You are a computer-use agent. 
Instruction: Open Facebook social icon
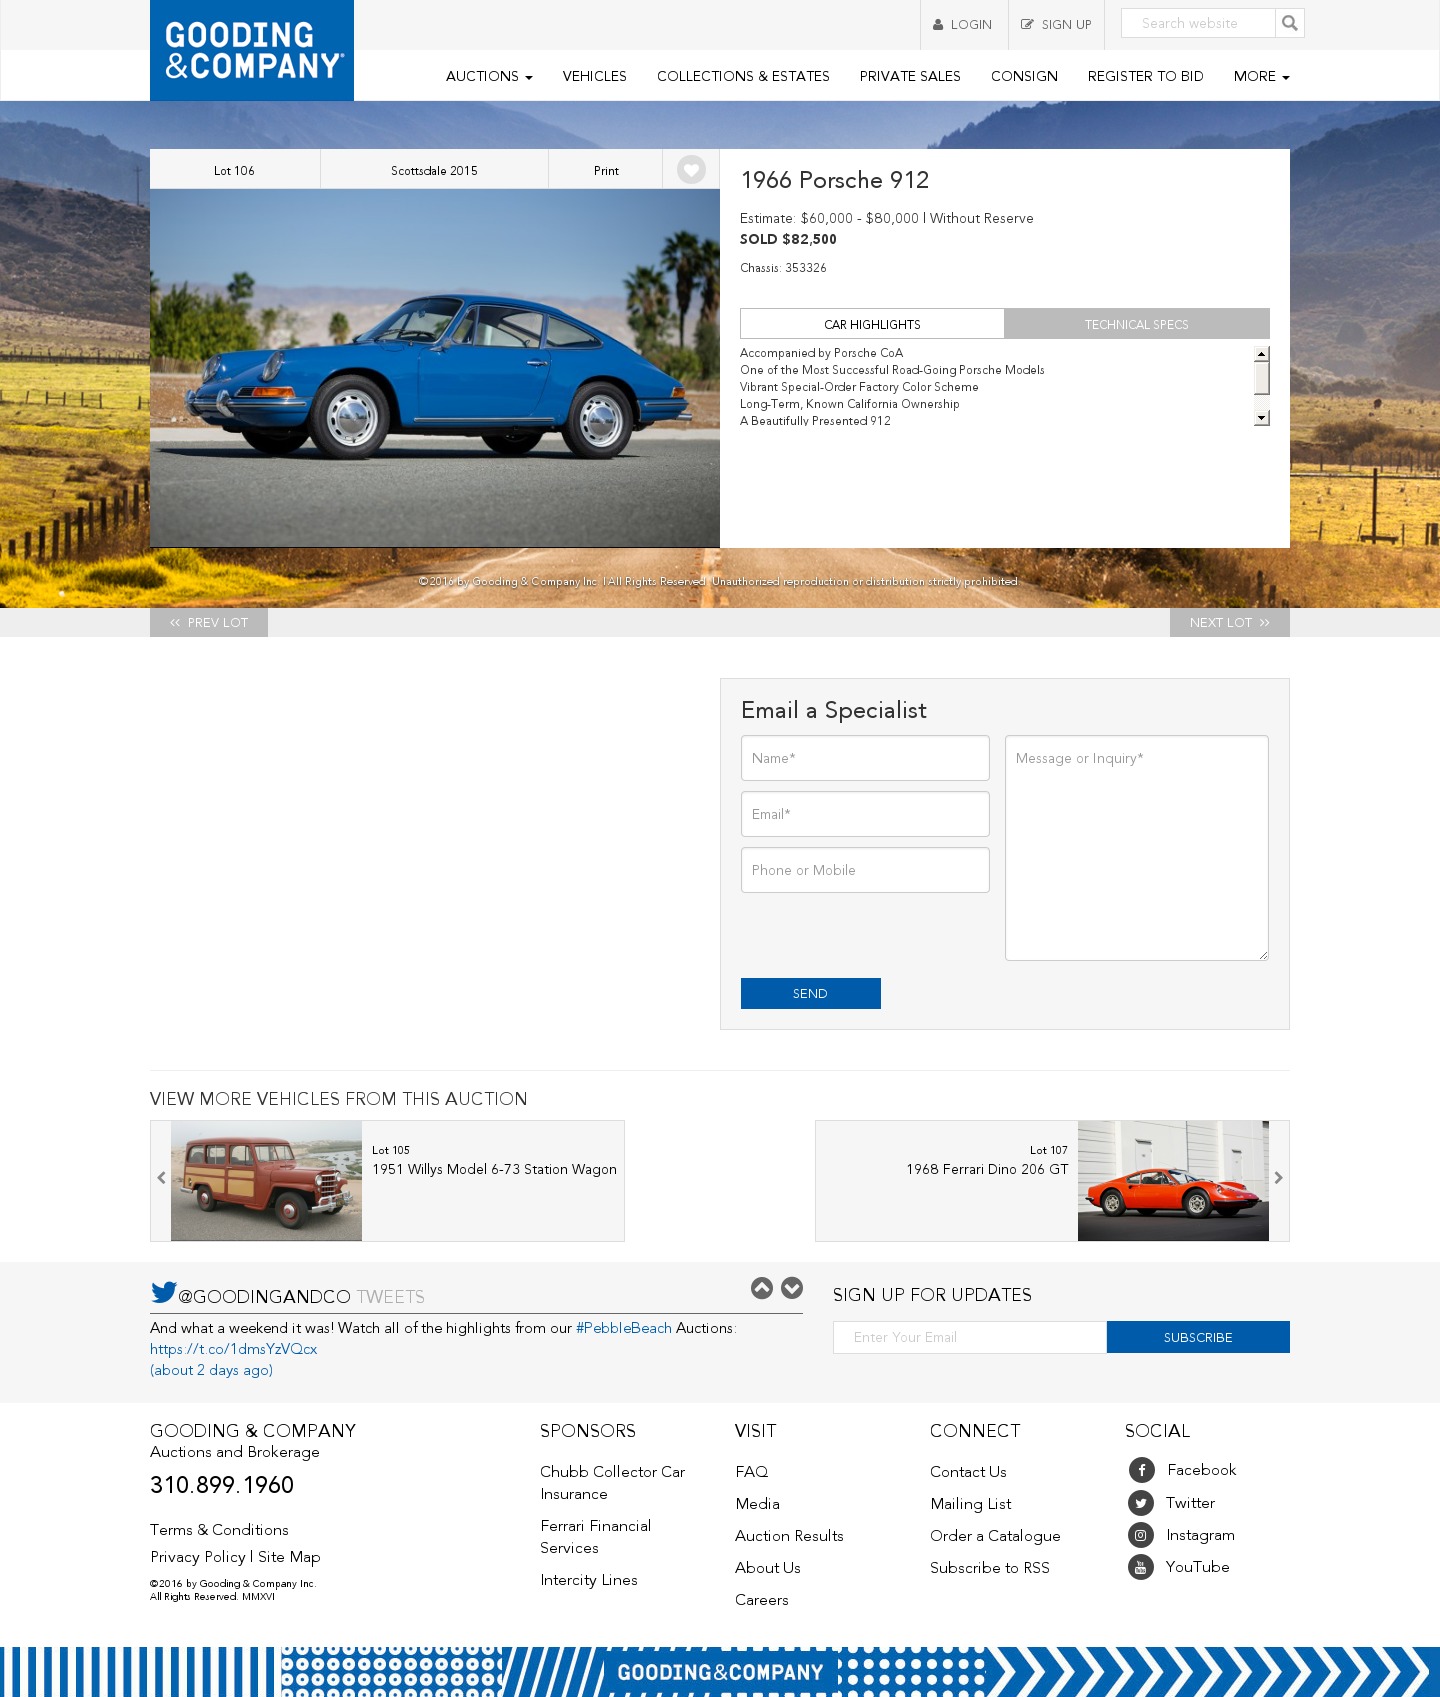pyautogui.click(x=1141, y=1470)
